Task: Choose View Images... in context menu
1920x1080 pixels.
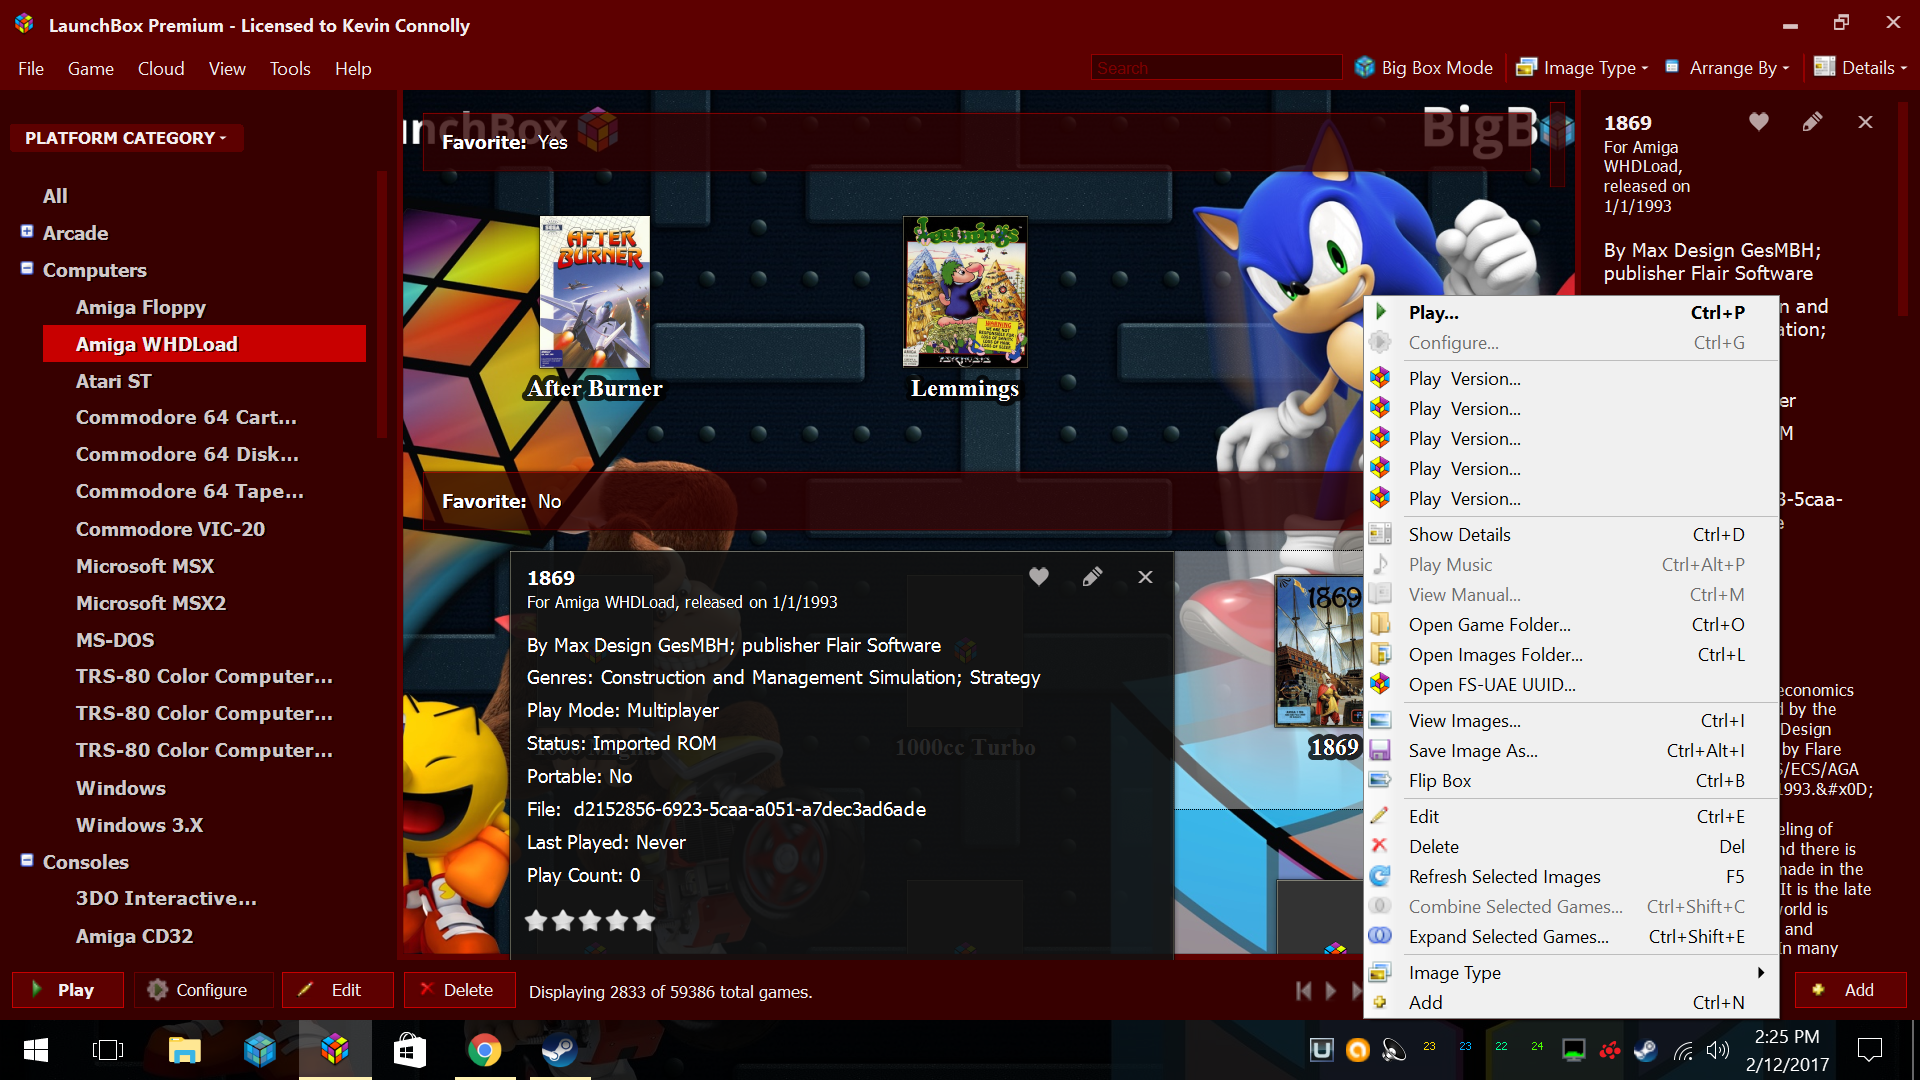Action: coord(1571,721)
